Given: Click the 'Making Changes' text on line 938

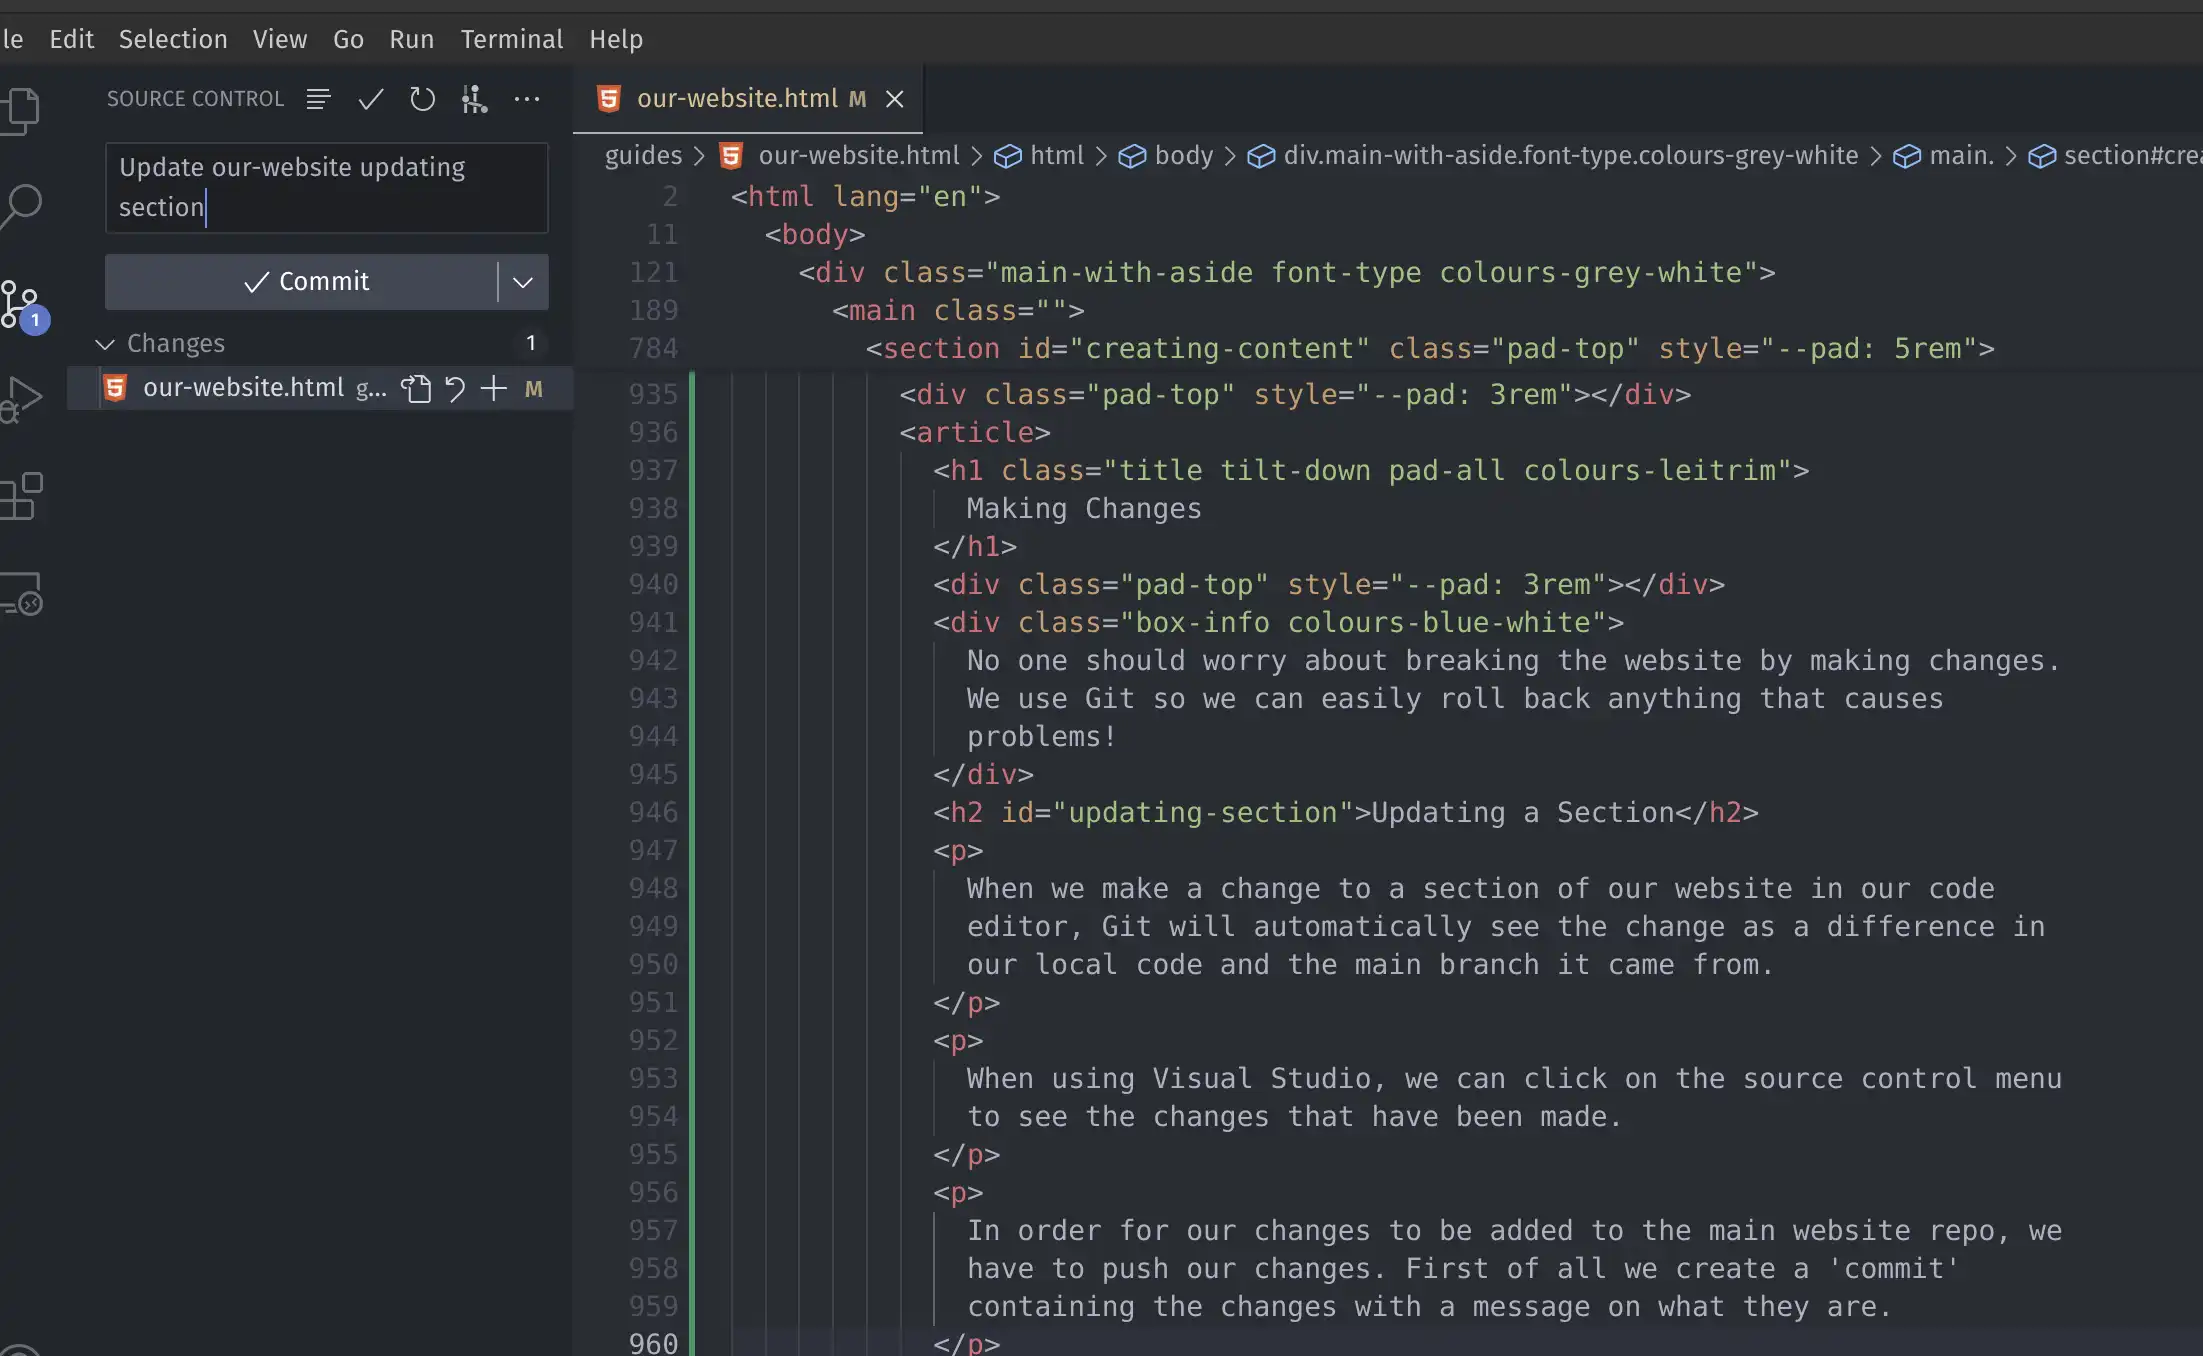Looking at the screenshot, I should coord(1084,509).
